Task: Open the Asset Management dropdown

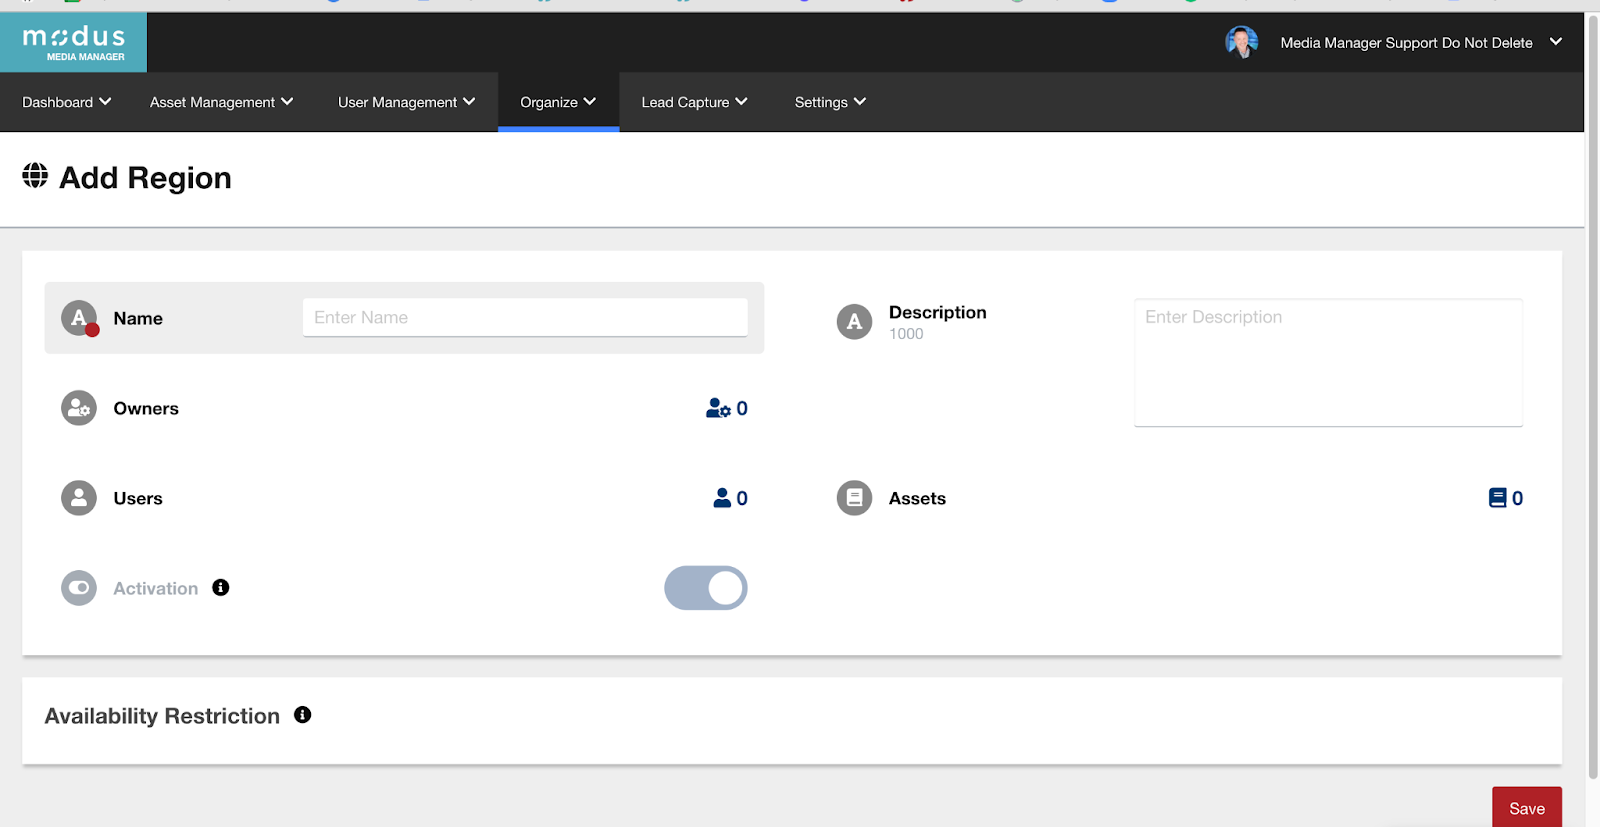Action: [x=221, y=102]
